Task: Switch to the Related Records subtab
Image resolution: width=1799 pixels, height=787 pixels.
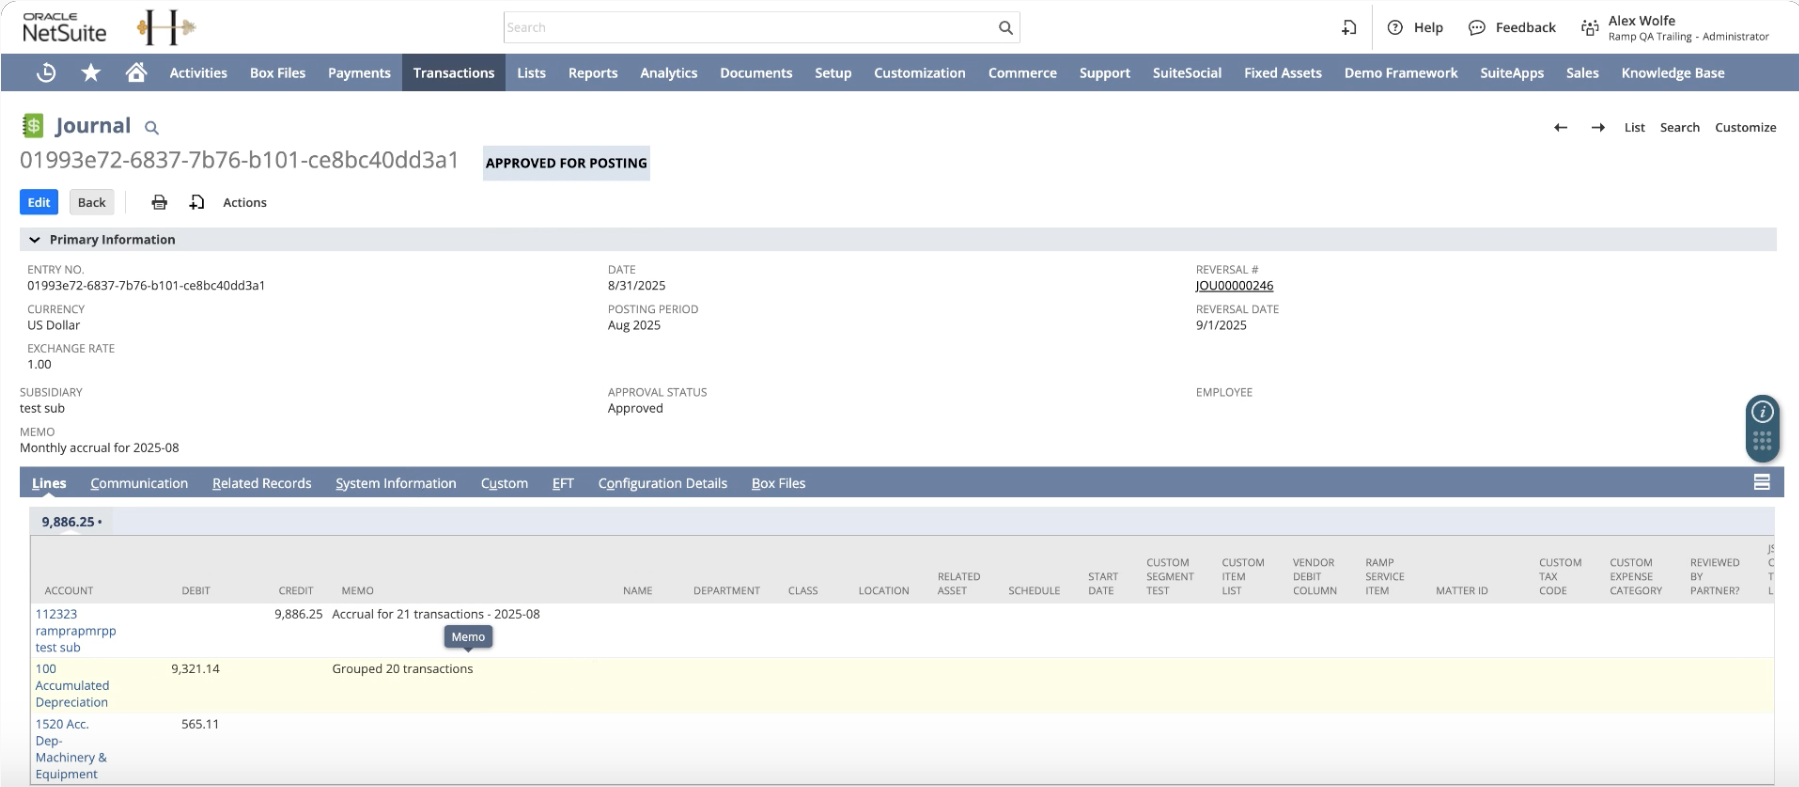Action: (x=262, y=483)
